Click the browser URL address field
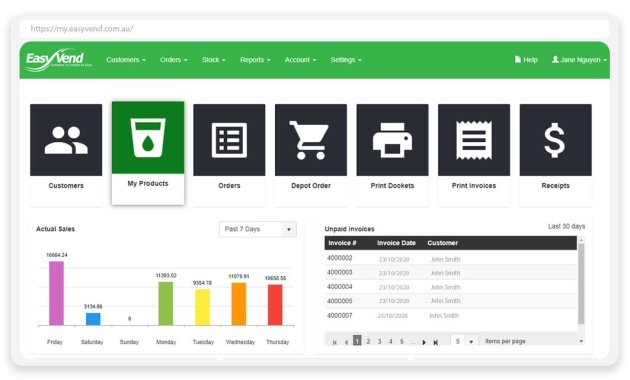Screen dimensions: 630x380 pyautogui.click(x=314, y=29)
